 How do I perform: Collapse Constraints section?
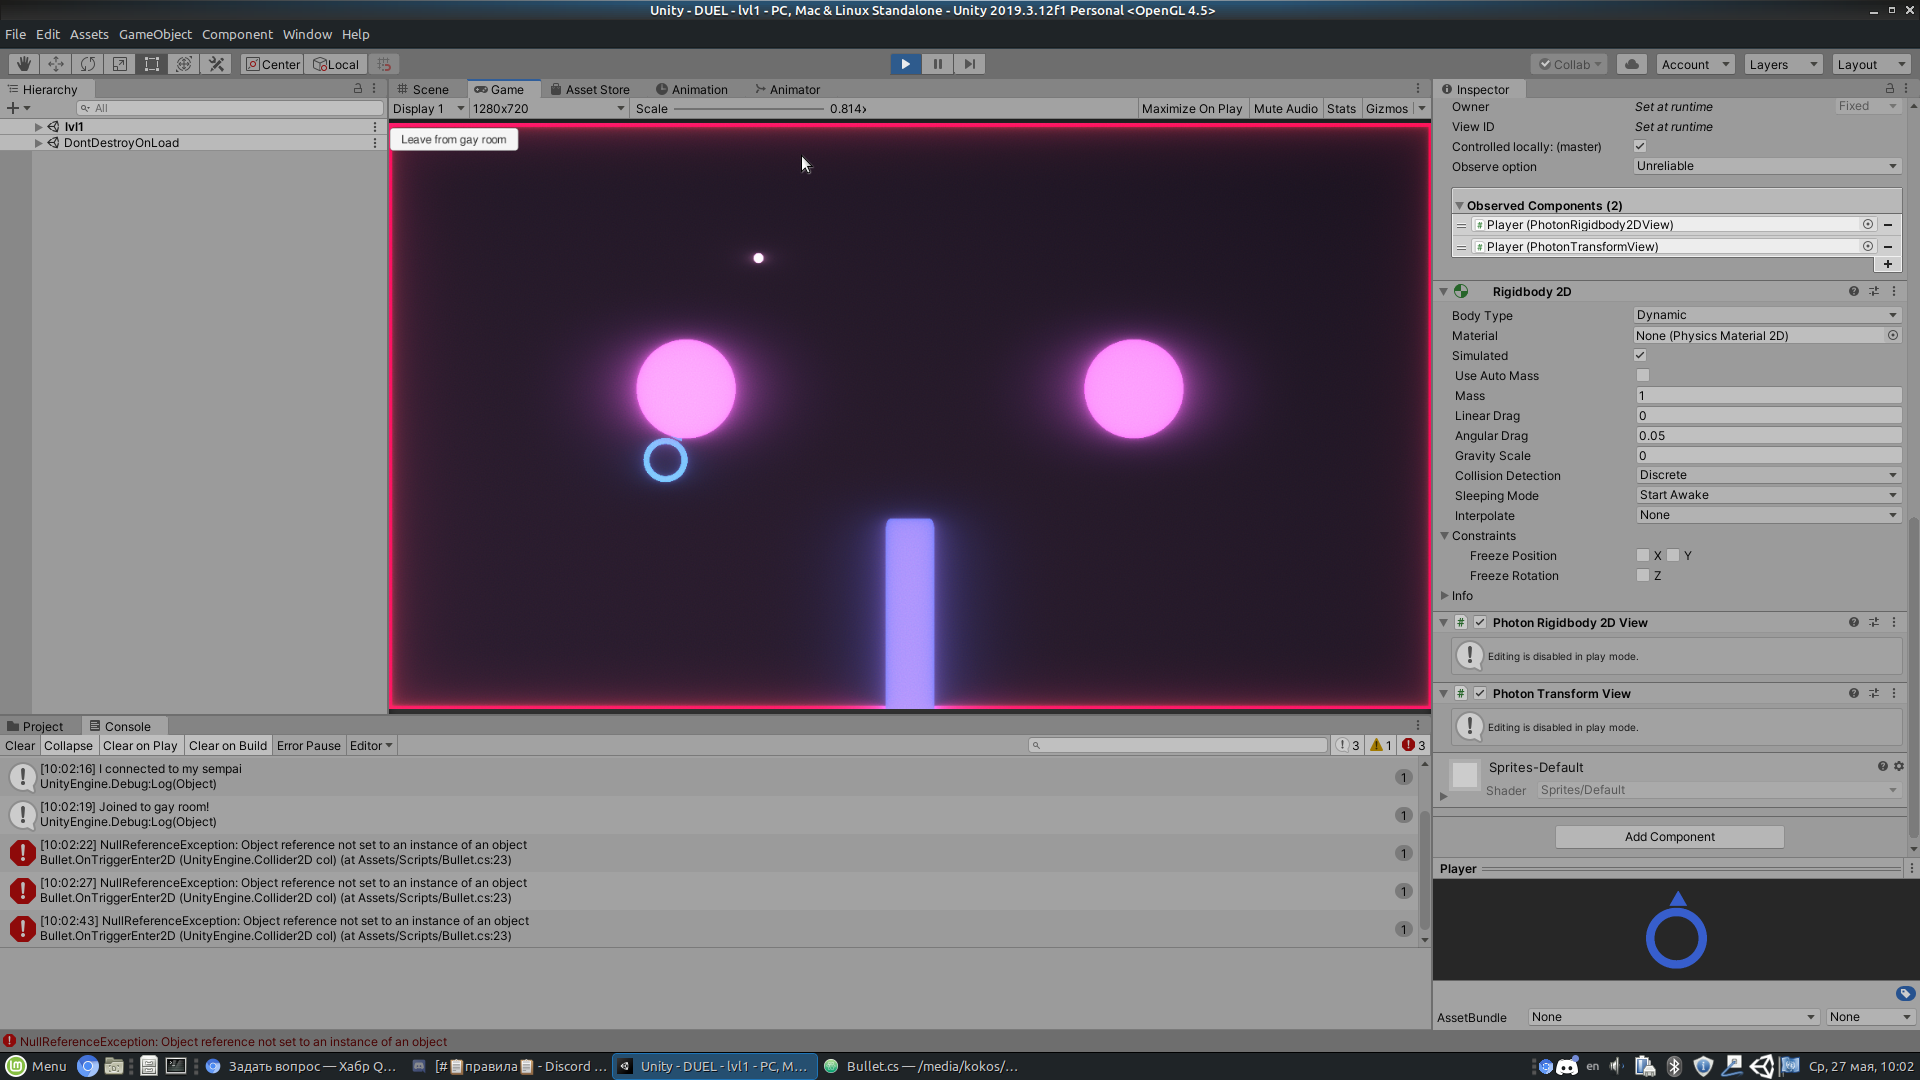[1444, 535]
